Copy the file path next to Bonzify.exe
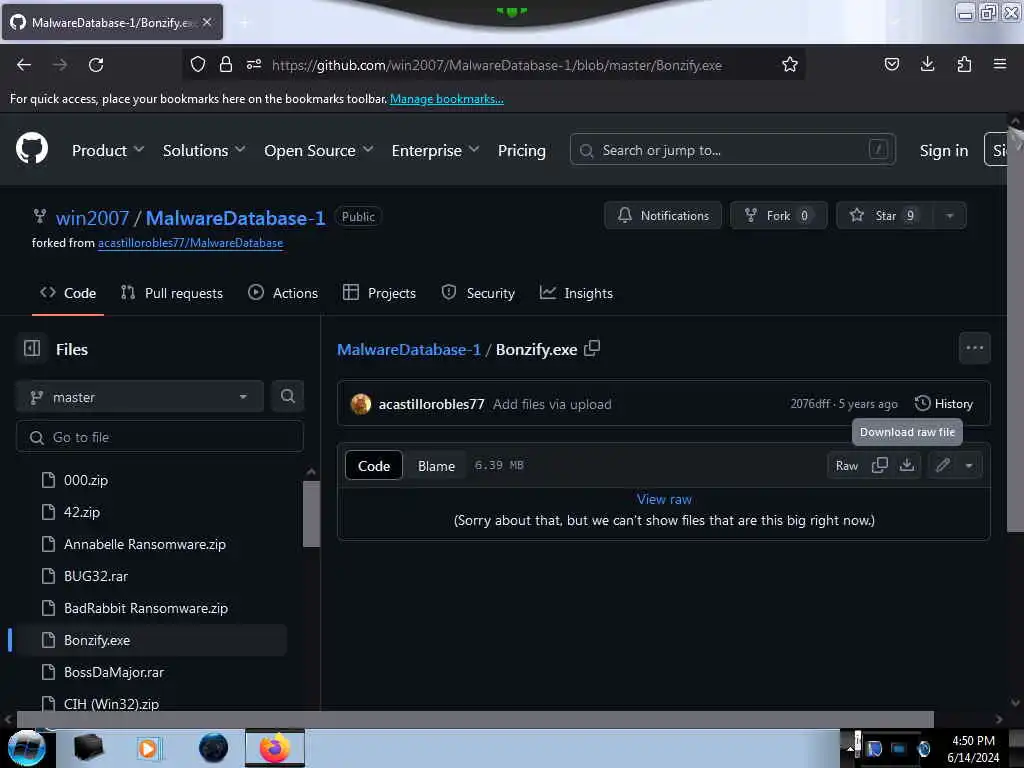This screenshot has width=1024, height=768. pyautogui.click(x=592, y=348)
